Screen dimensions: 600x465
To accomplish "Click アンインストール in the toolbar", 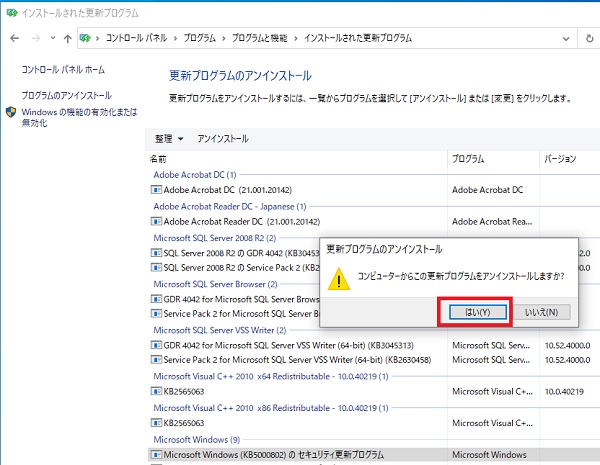I will 223,139.
